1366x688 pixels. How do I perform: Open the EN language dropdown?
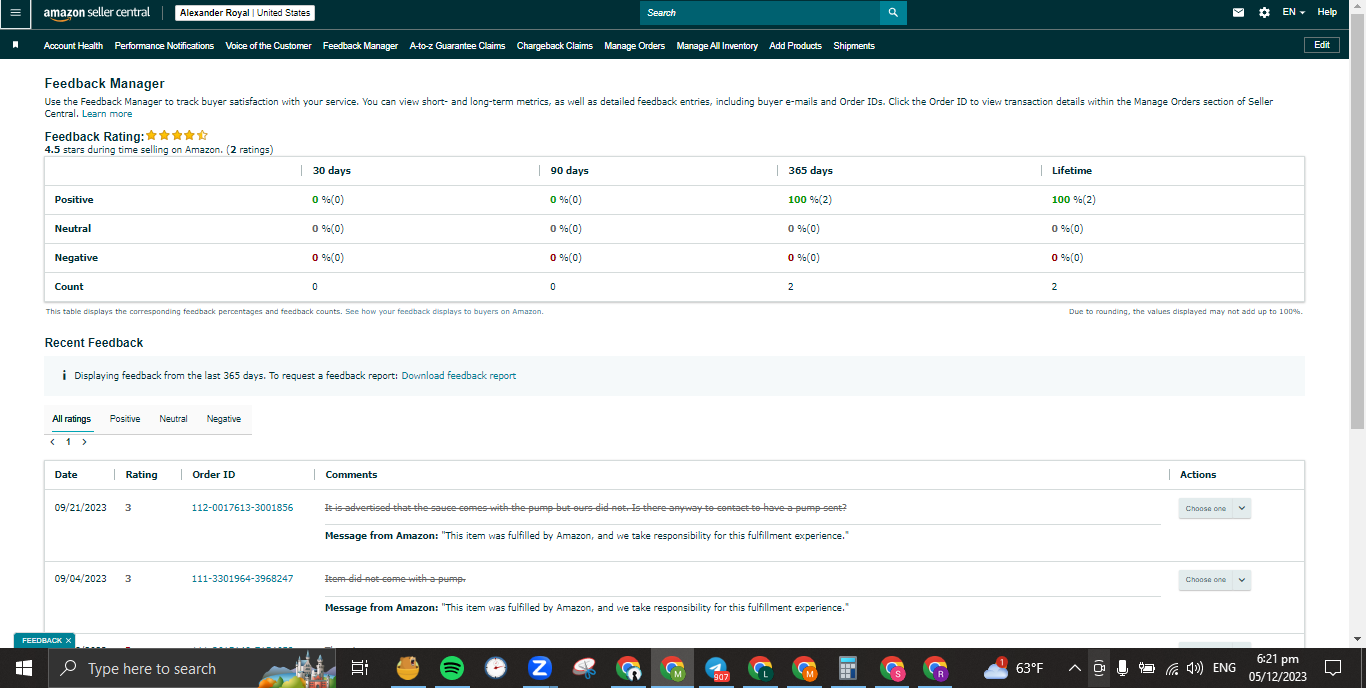point(1294,13)
